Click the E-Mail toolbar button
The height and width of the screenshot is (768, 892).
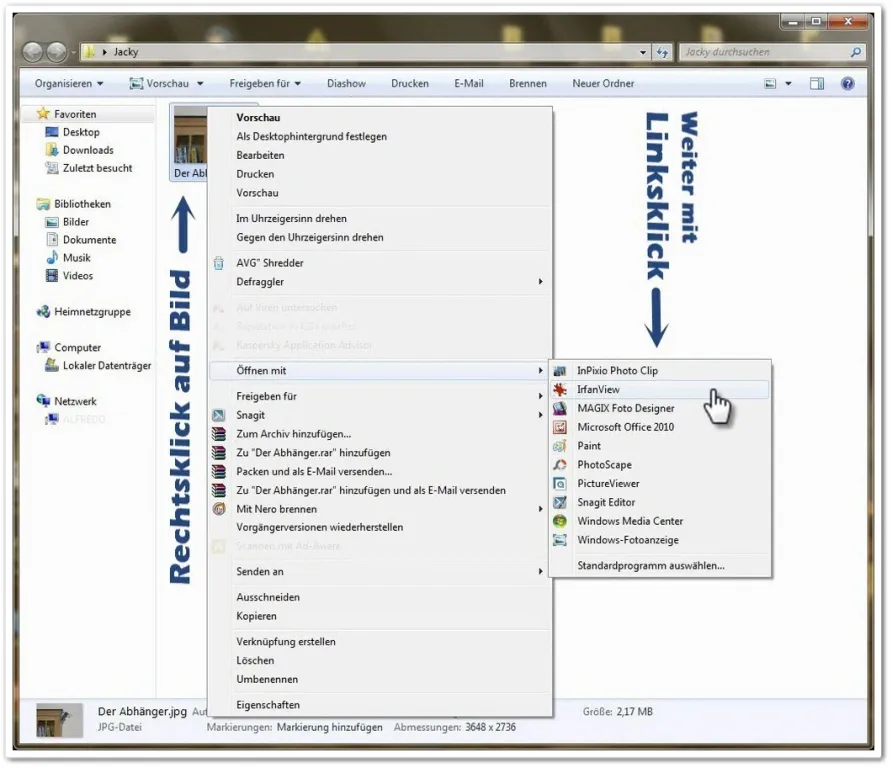[x=469, y=84]
